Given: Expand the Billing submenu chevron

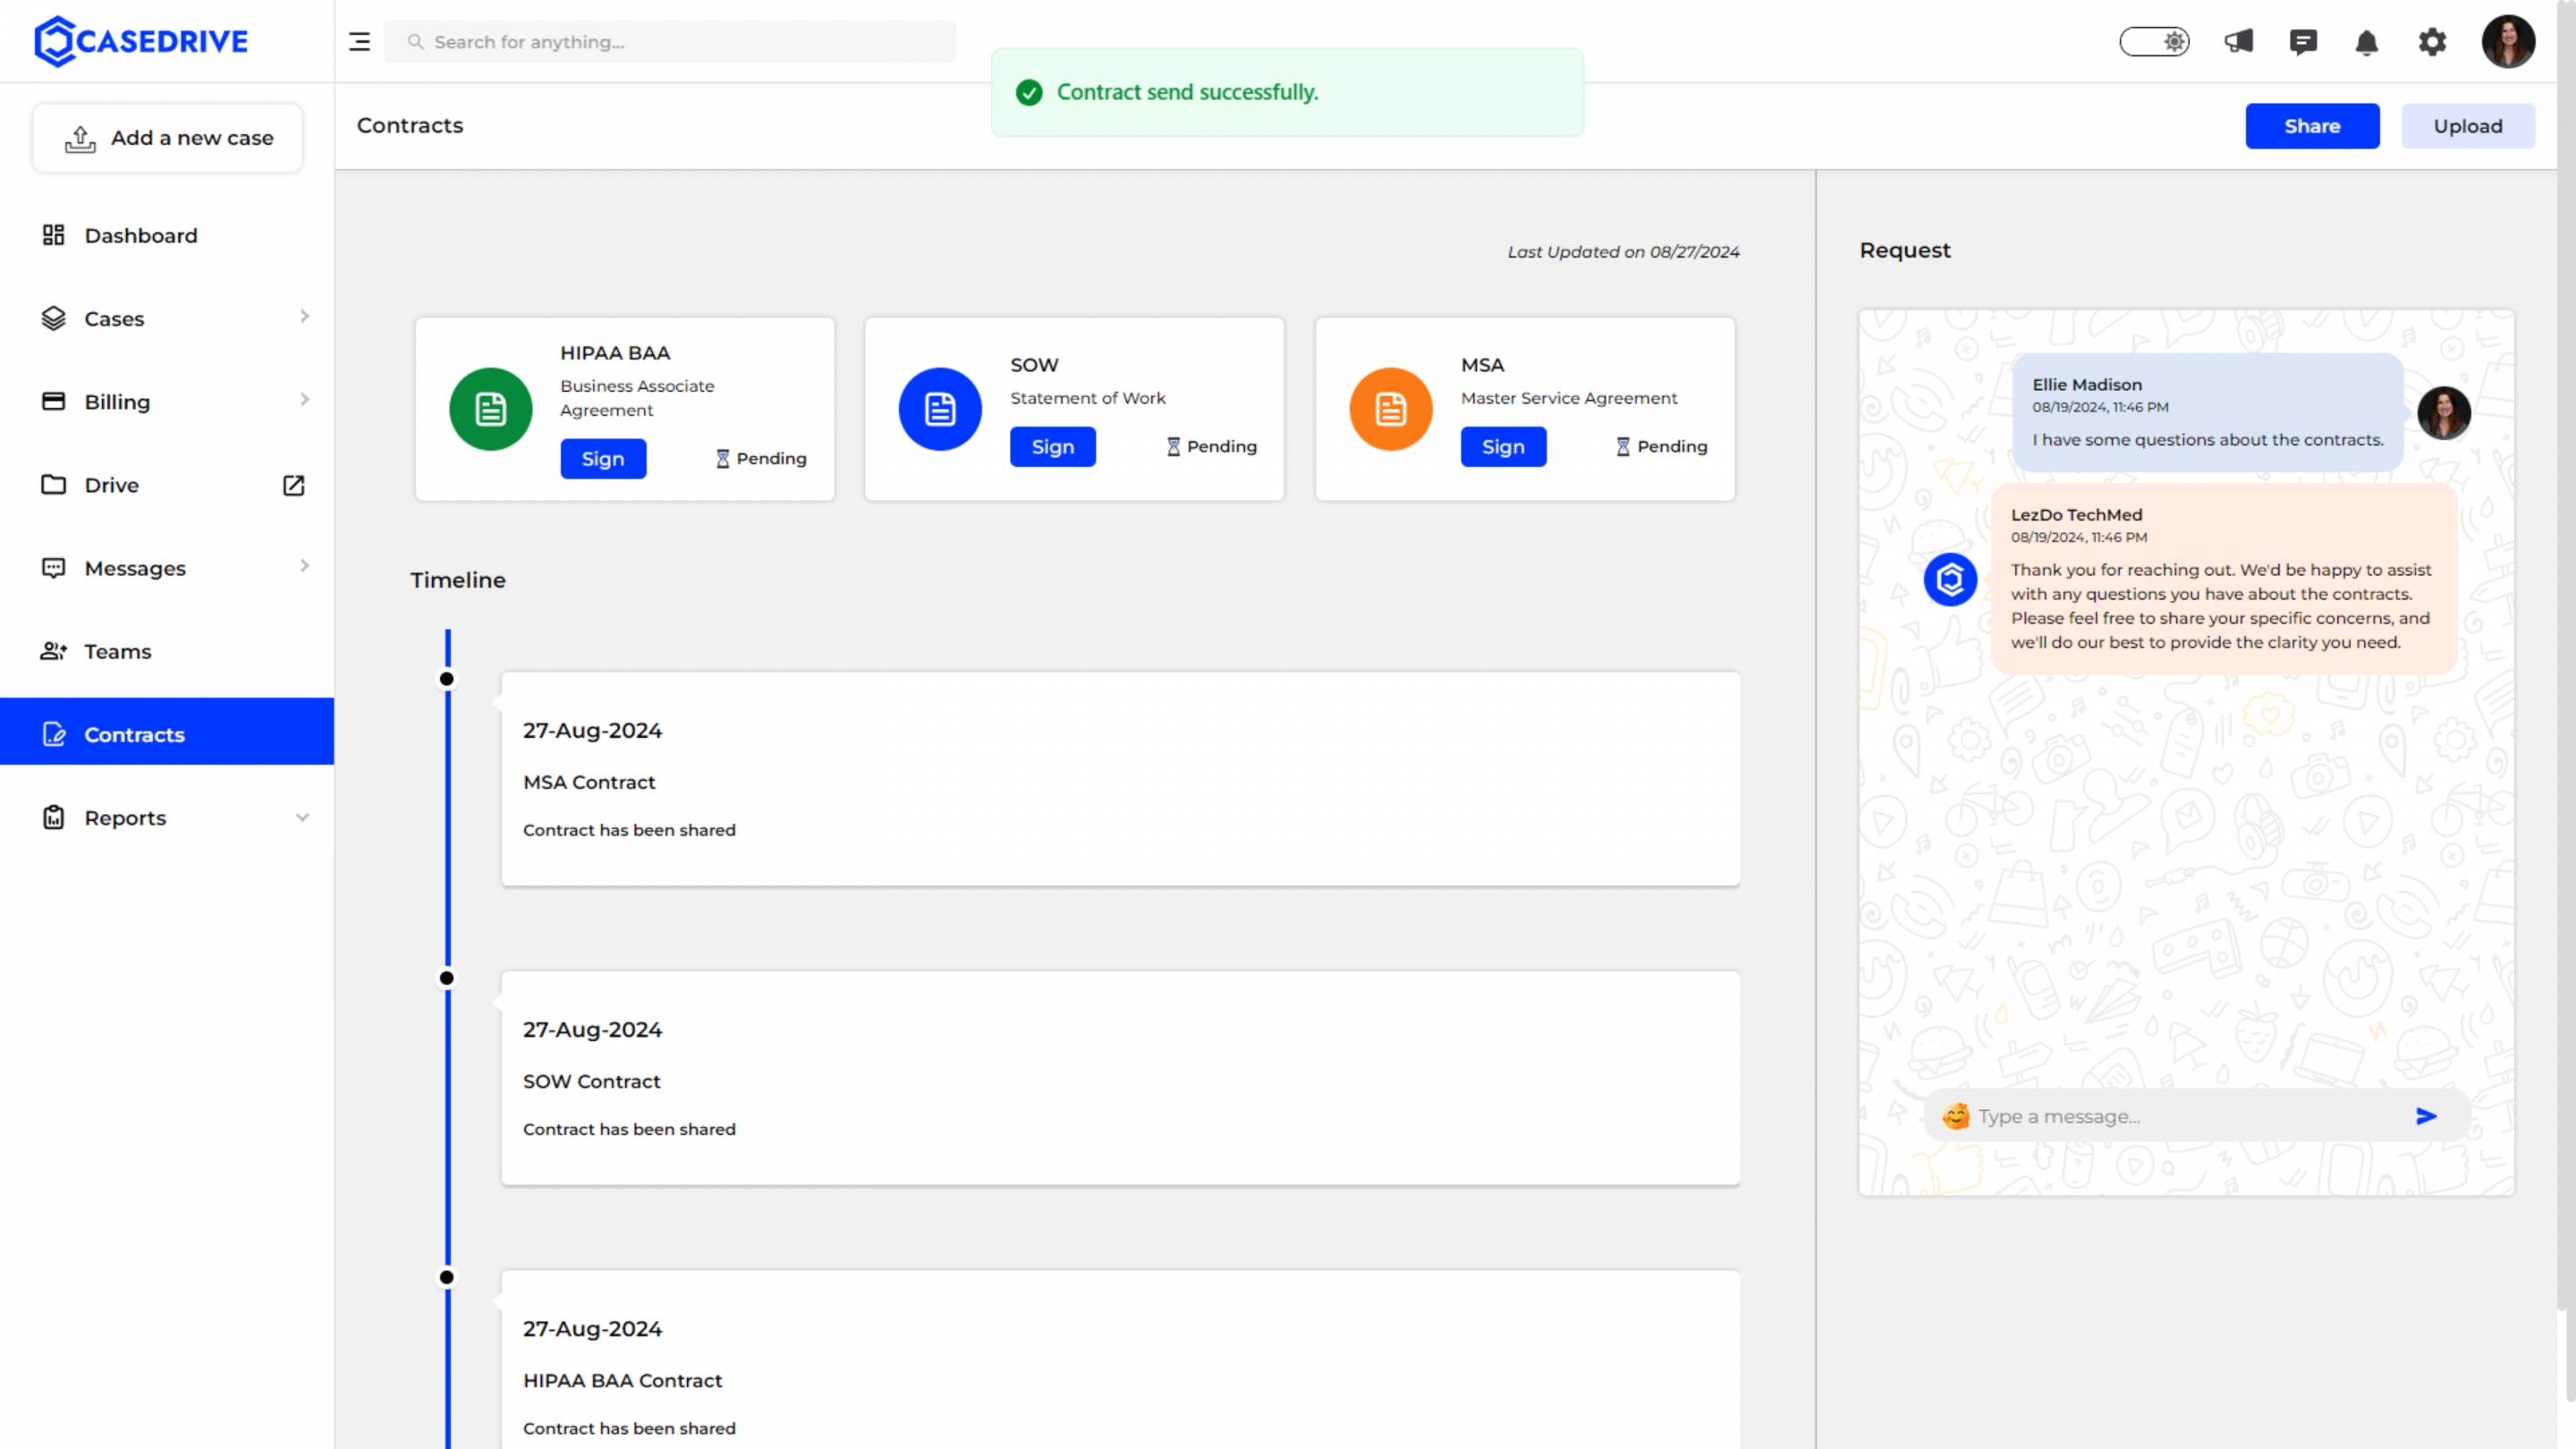Looking at the screenshot, I should (x=304, y=400).
